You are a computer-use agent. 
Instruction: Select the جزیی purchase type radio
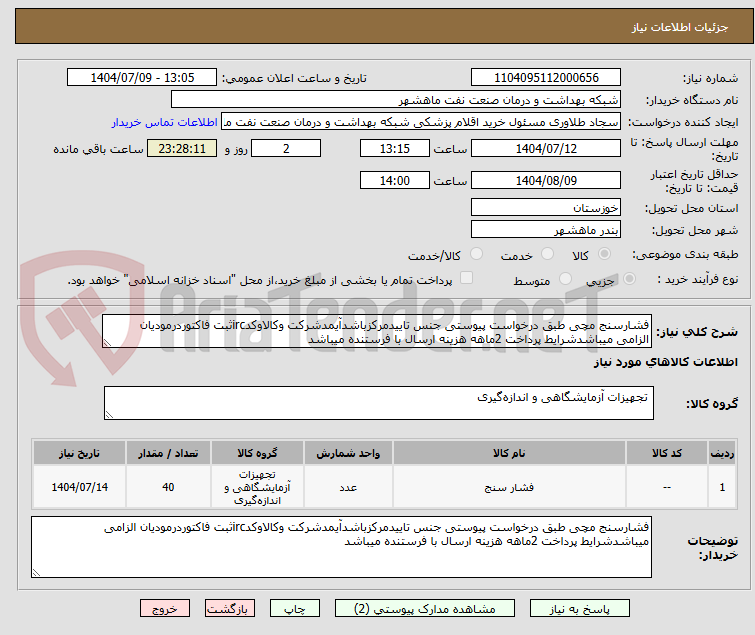tap(629, 279)
